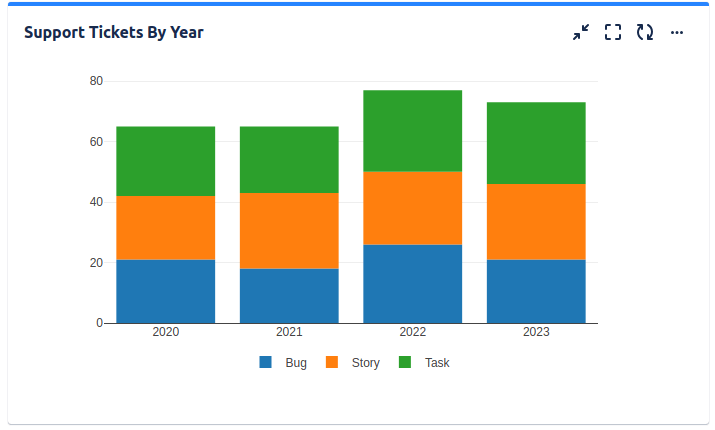715x430 pixels.
Task: Minimize the Support Tickets gadget
Action: [581, 33]
